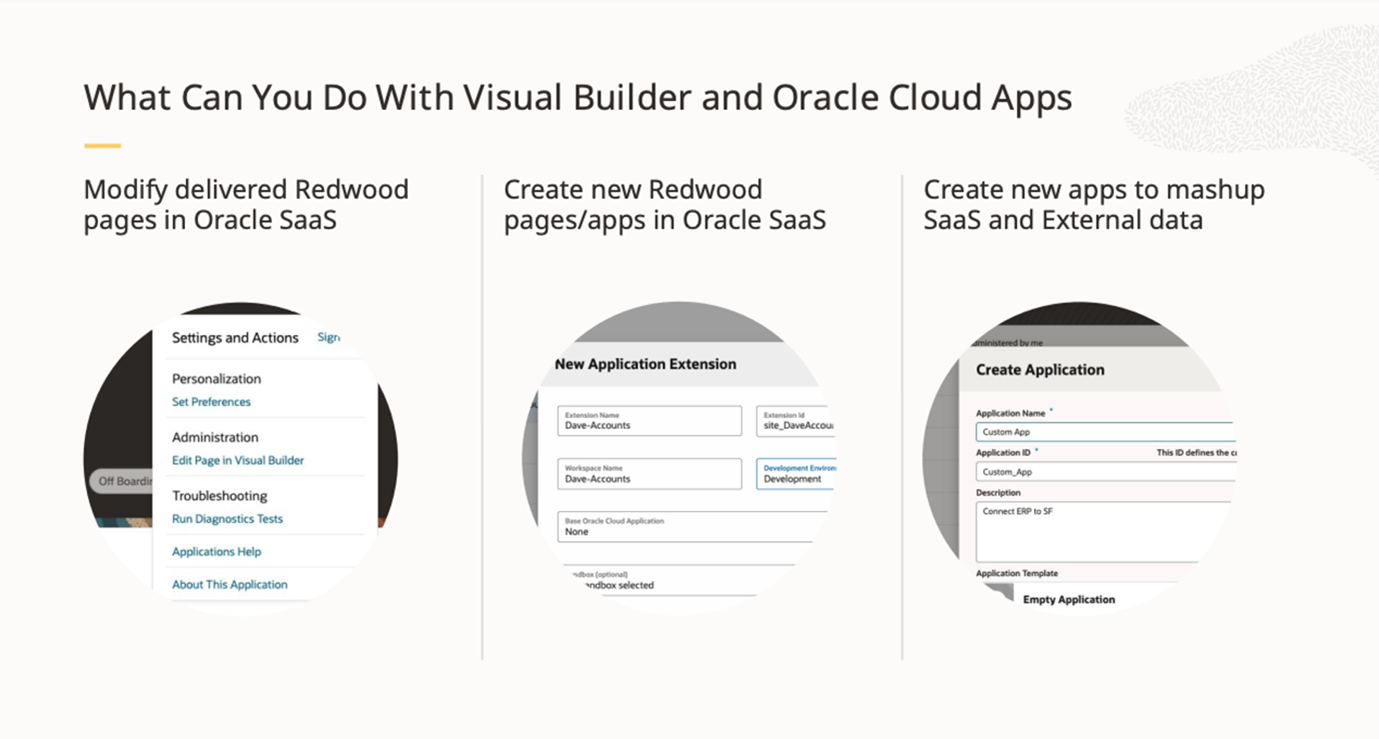
Task: Click the Sandbox optional field
Action: pyautogui.click(x=675, y=580)
